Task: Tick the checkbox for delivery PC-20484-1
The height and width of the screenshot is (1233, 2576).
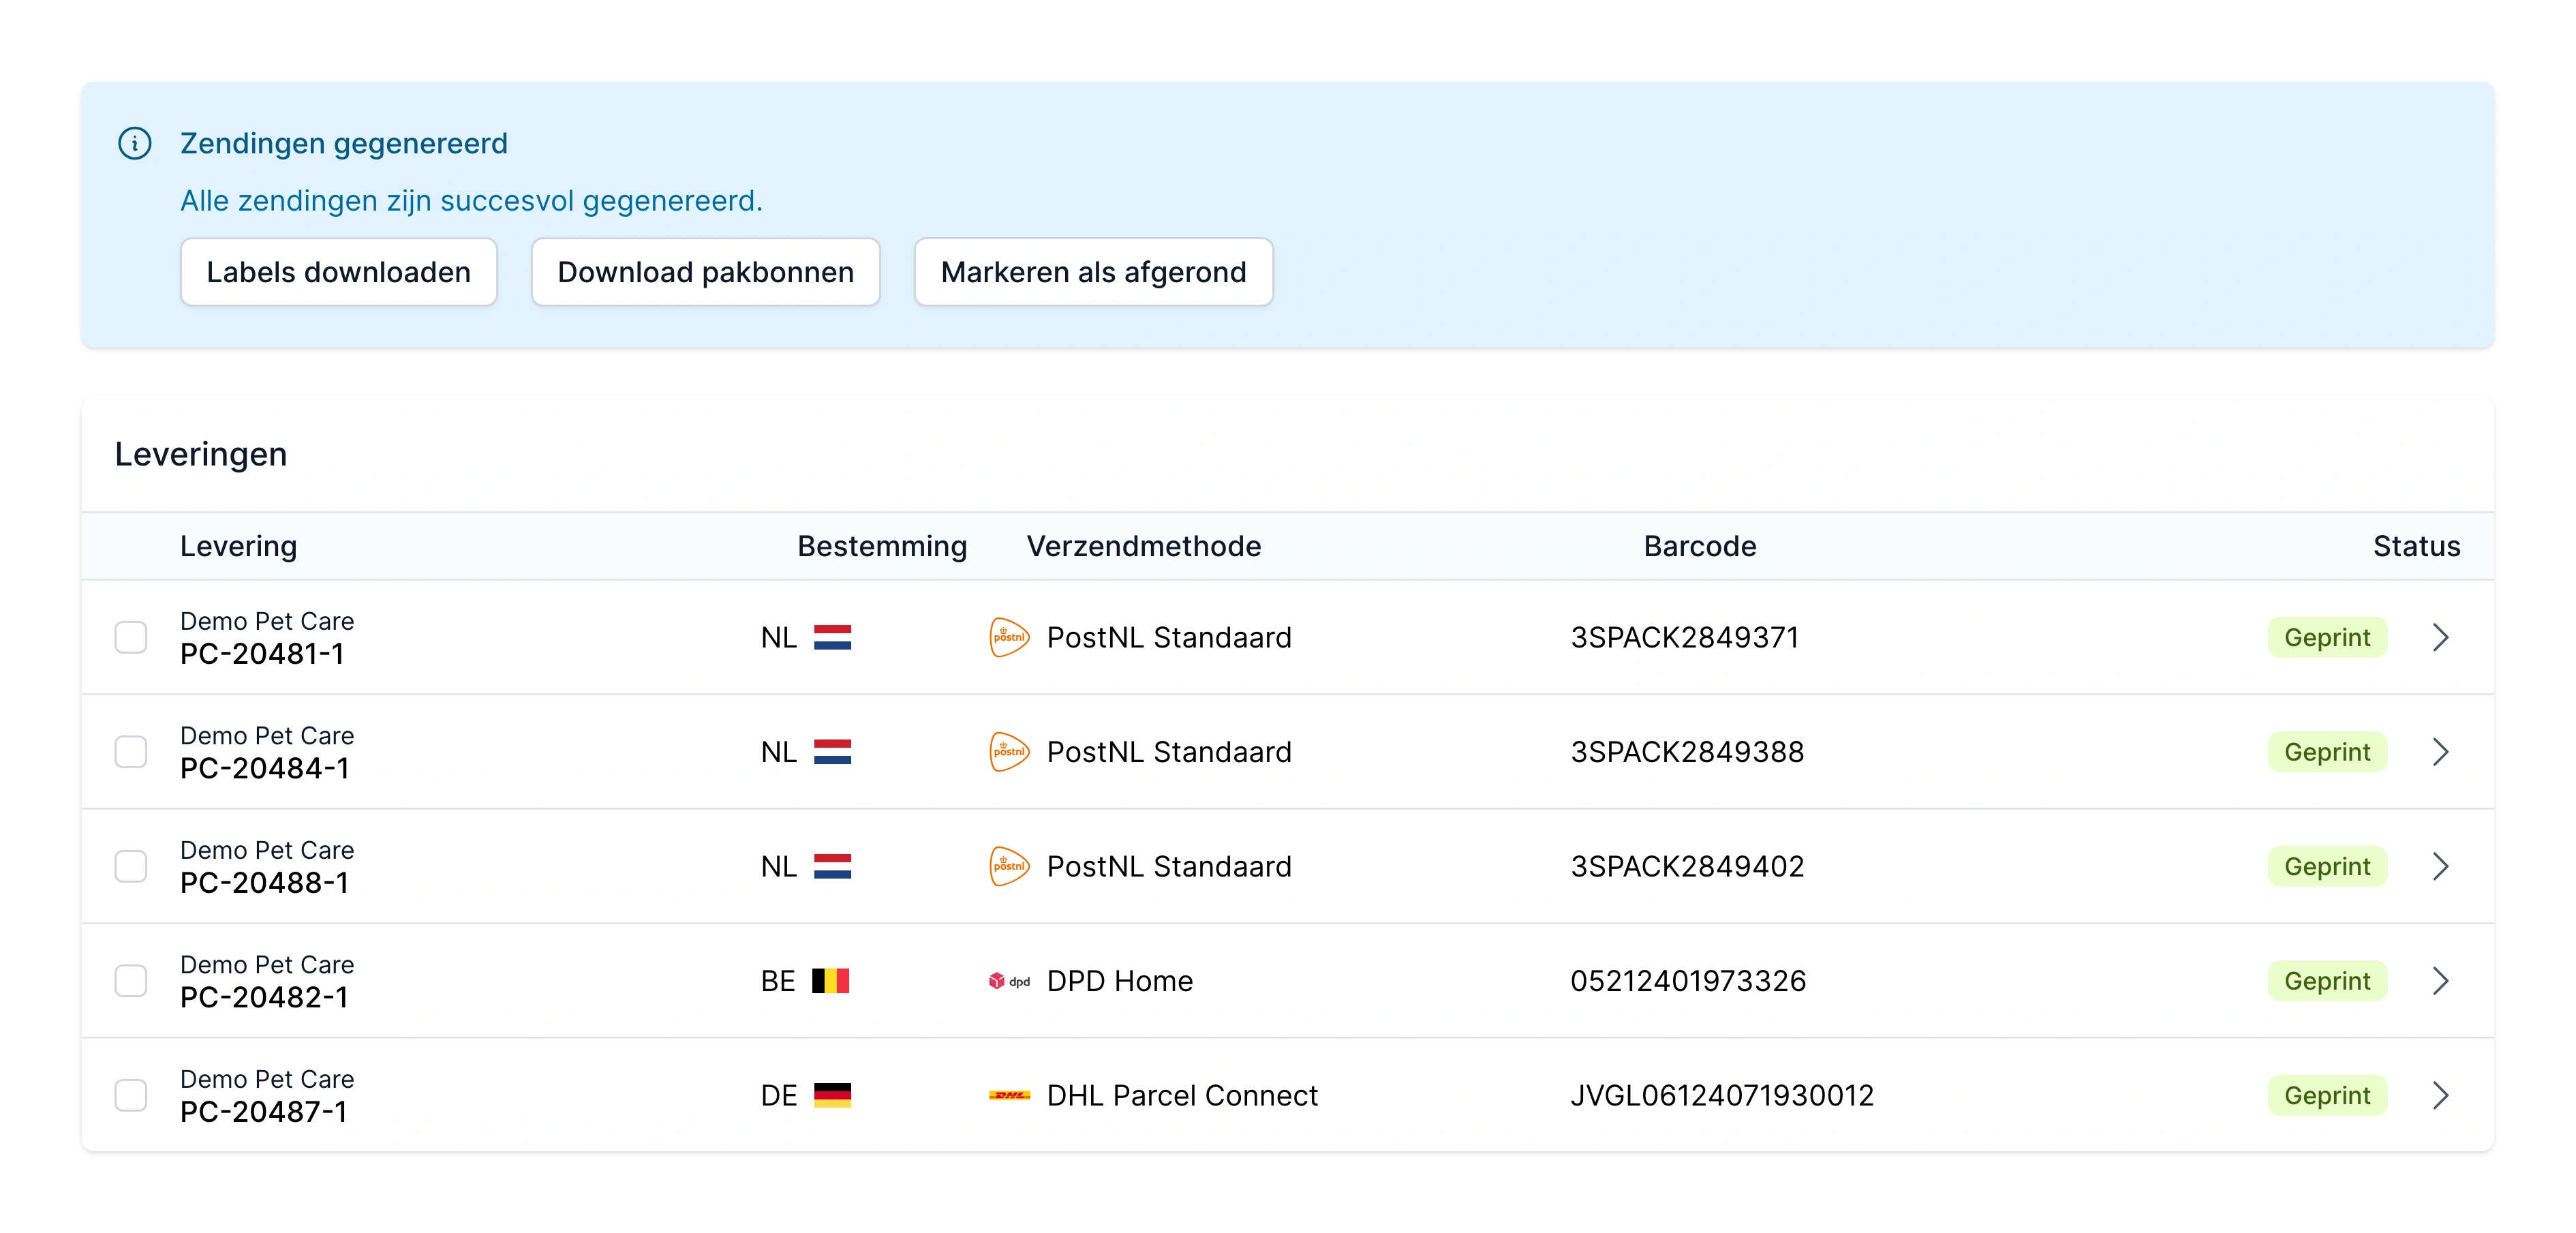Action: pyautogui.click(x=131, y=752)
